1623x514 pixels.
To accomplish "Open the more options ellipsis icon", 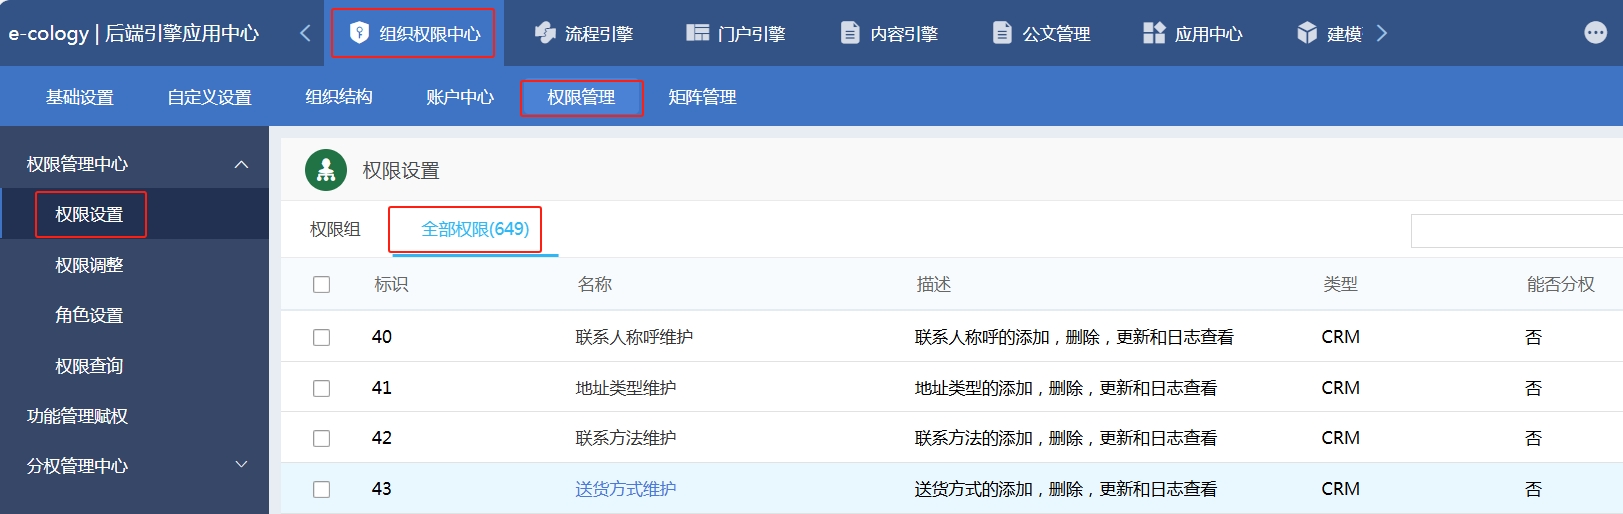I will pos(1596,33).
